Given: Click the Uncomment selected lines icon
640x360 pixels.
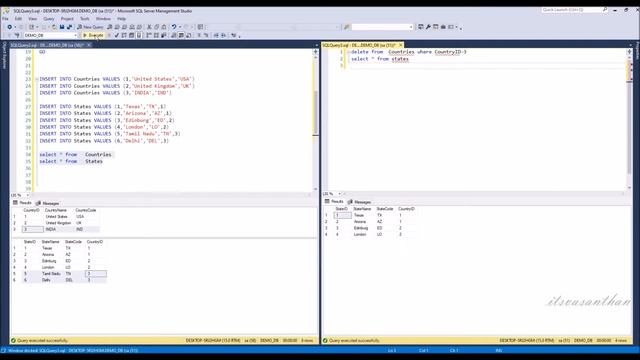Looking at the screenshot, I should click(x=206, y=36).
